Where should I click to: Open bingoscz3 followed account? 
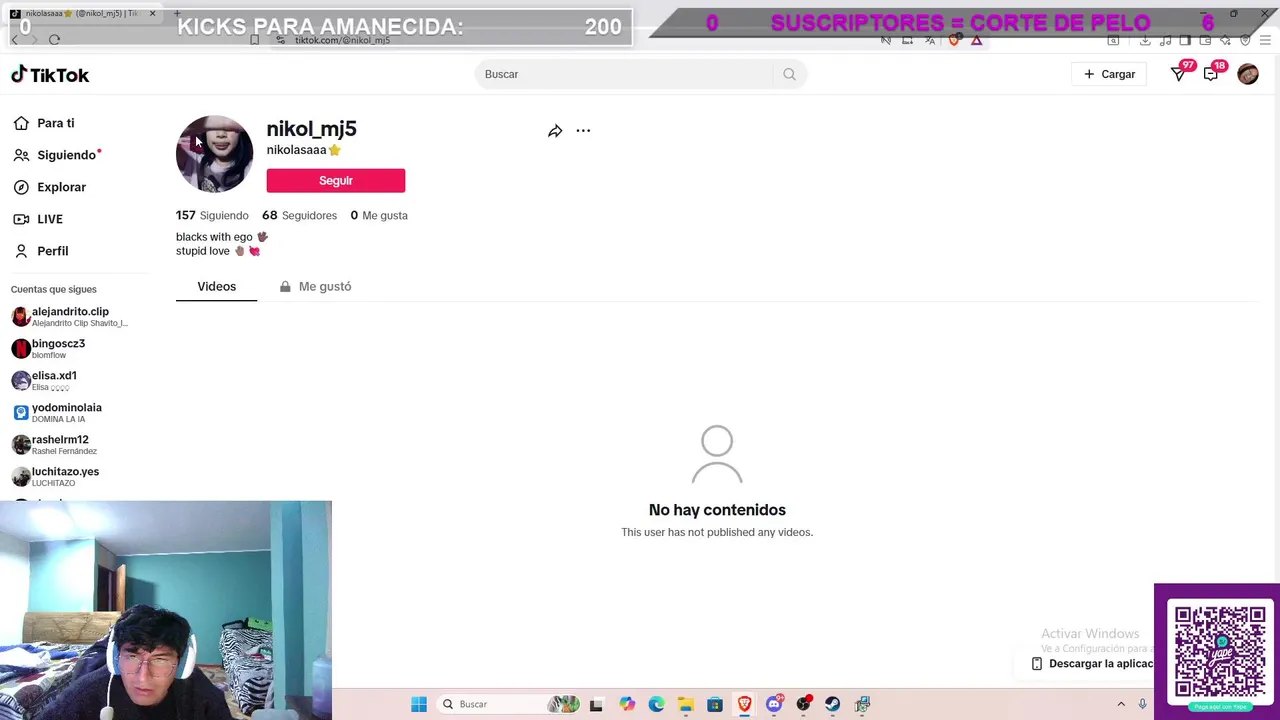click(48, 348)
